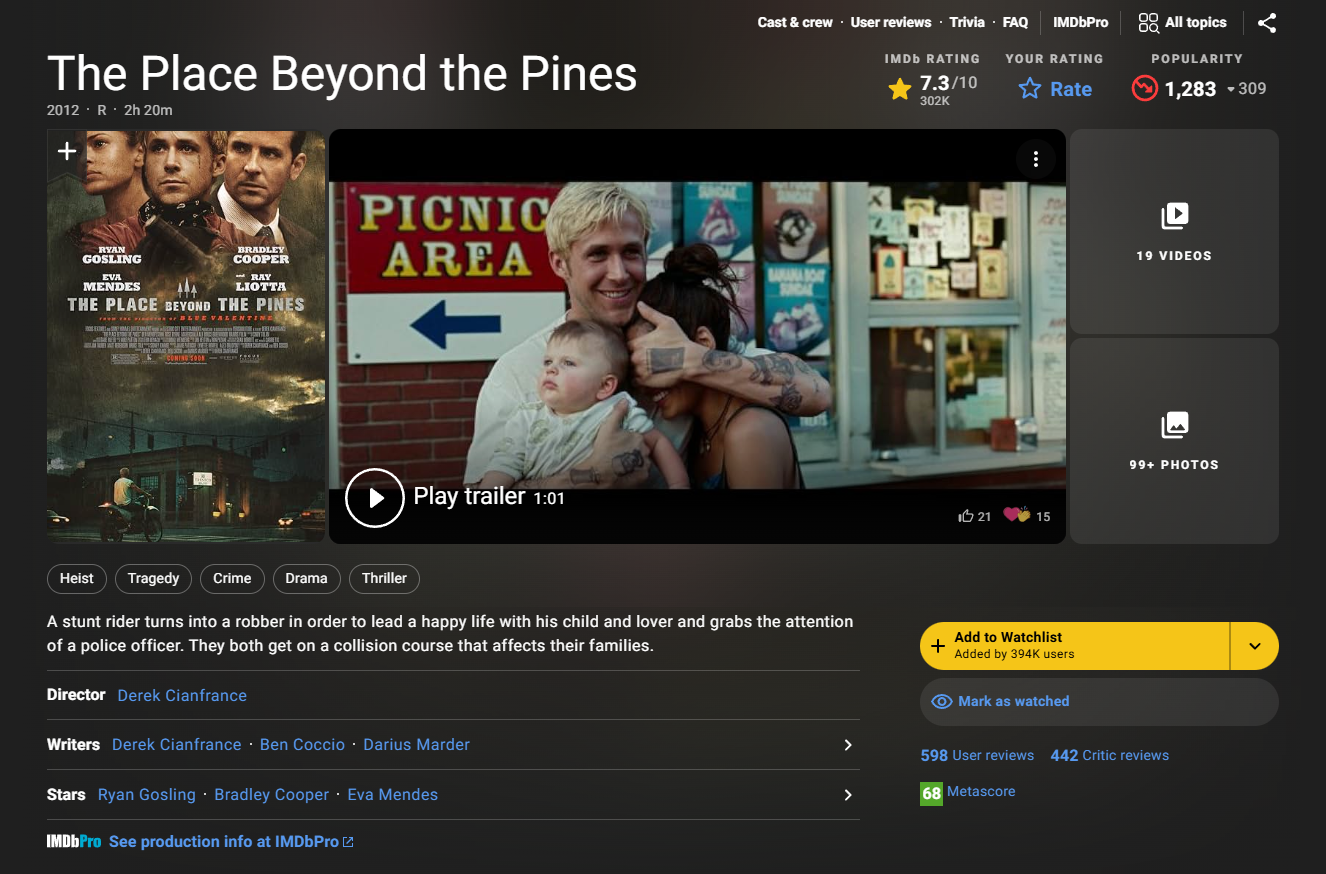Click the movie poster thumbnail
This screenshot has height=874, width=1326.
186,336
